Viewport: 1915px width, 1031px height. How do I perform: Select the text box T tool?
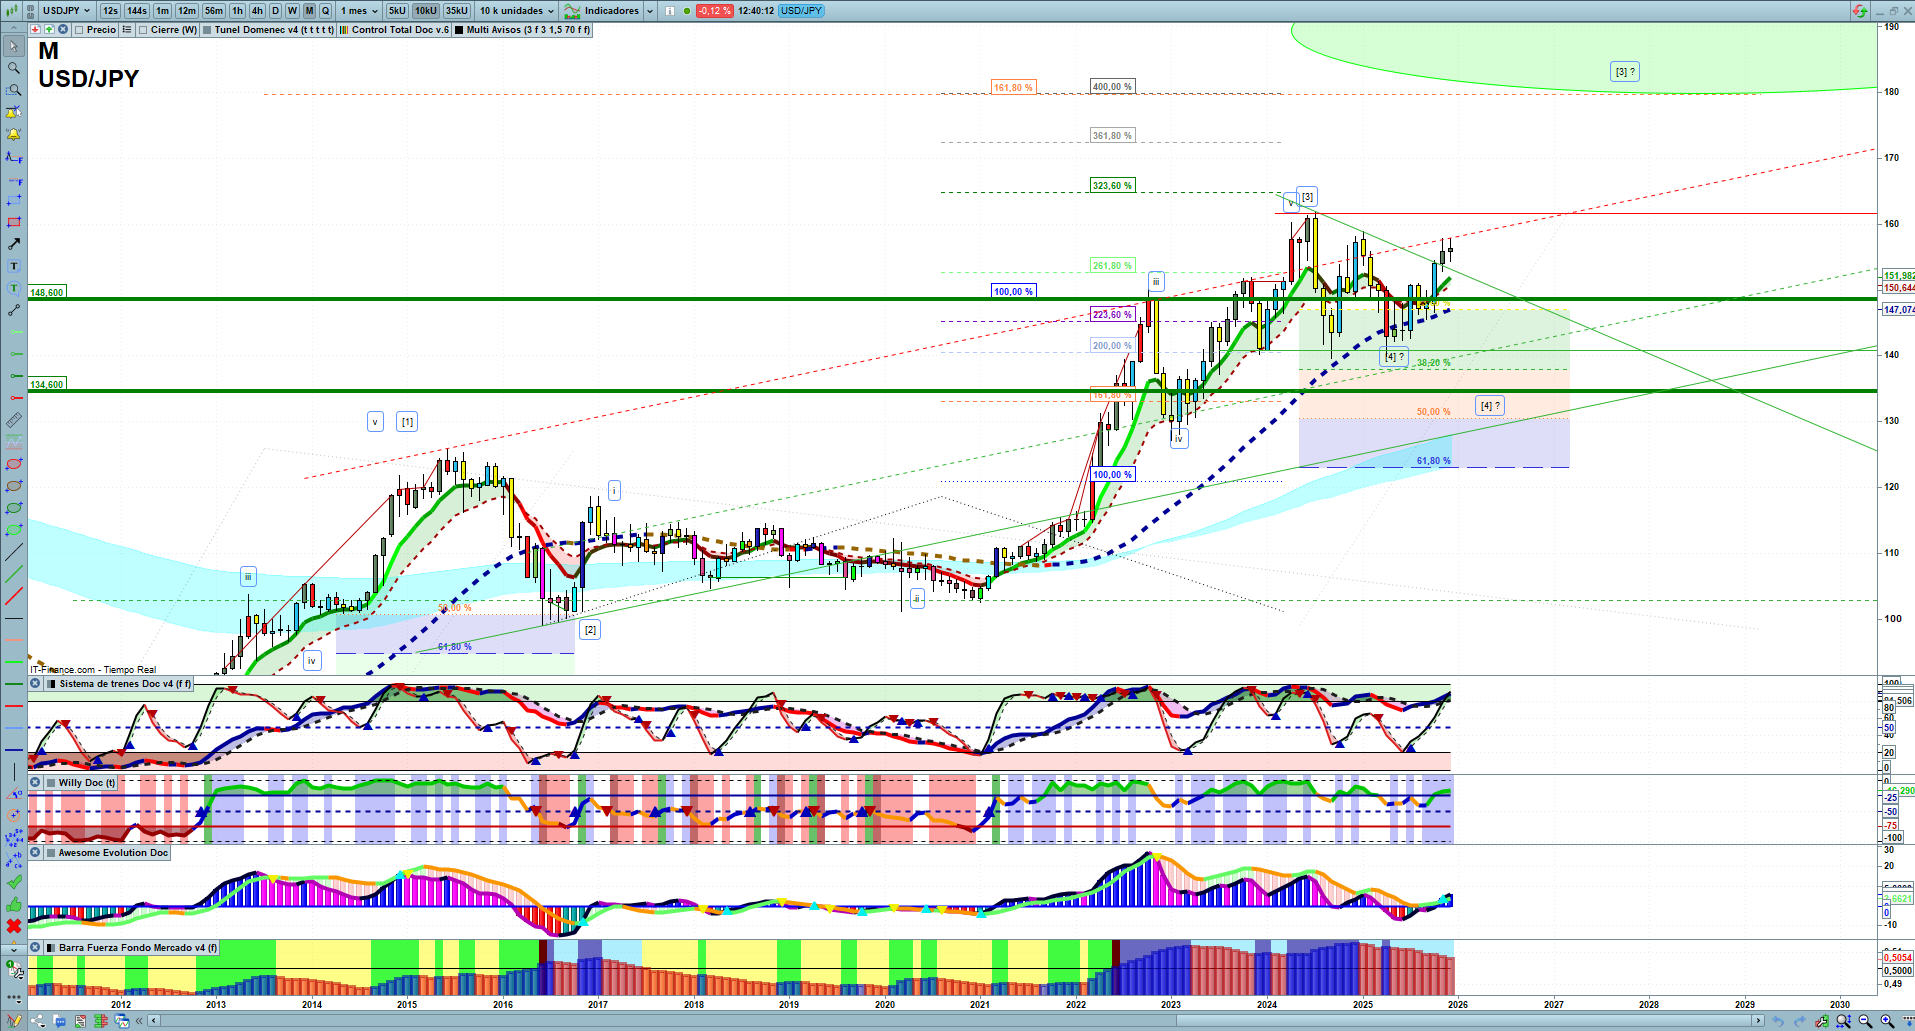(13, 266)
